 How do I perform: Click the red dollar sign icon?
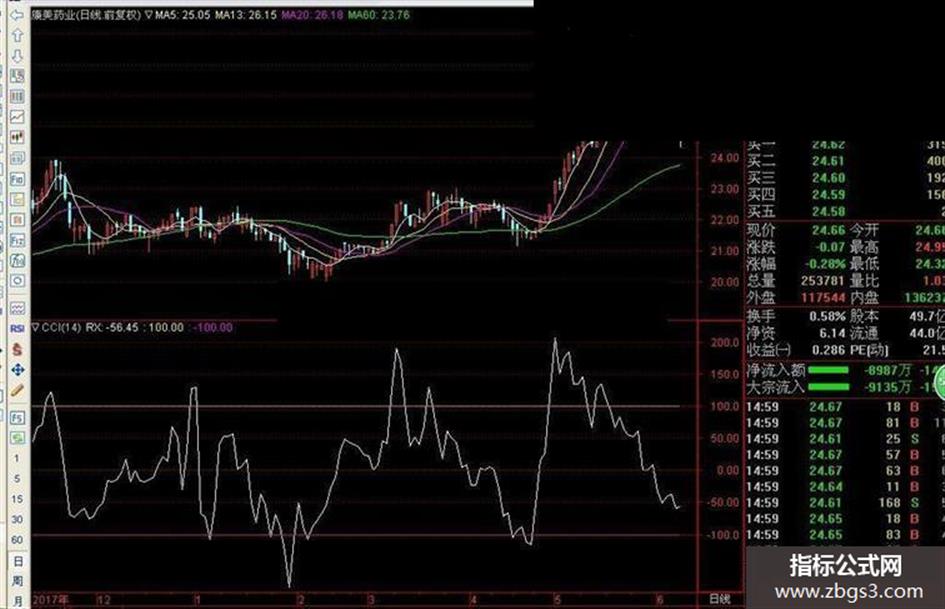coord(17,349)
